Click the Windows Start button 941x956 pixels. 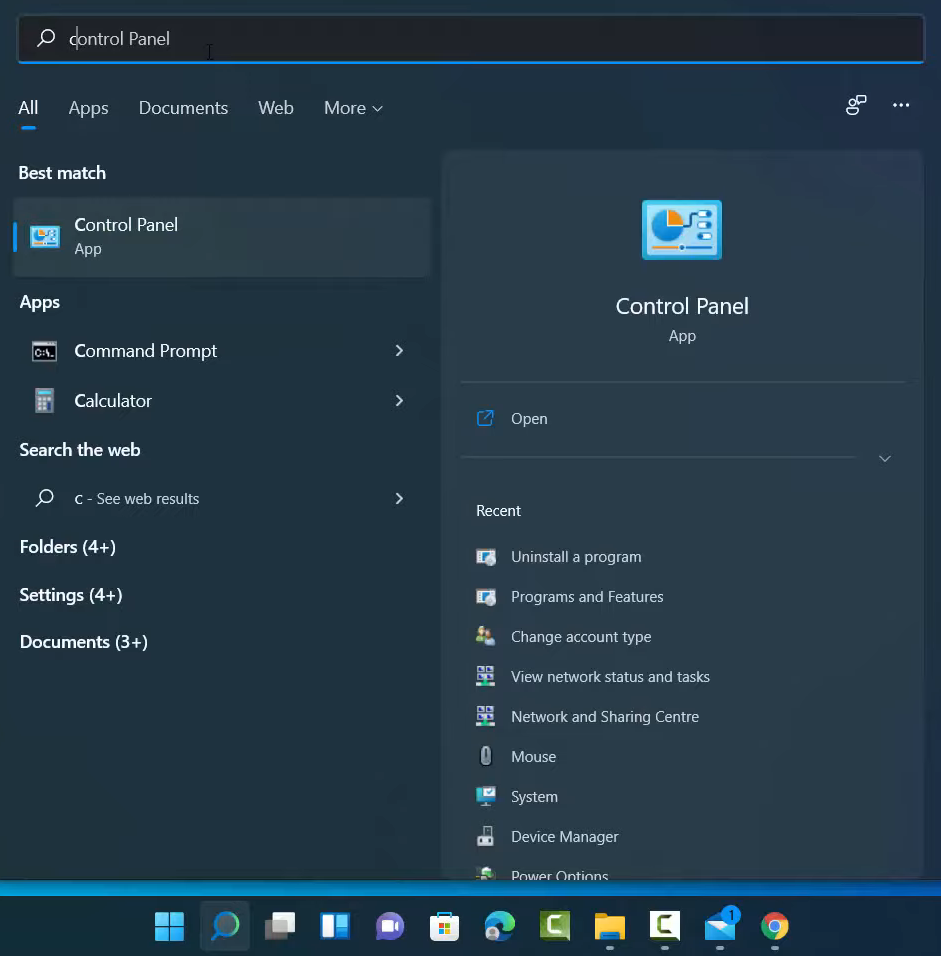[169, 927]
